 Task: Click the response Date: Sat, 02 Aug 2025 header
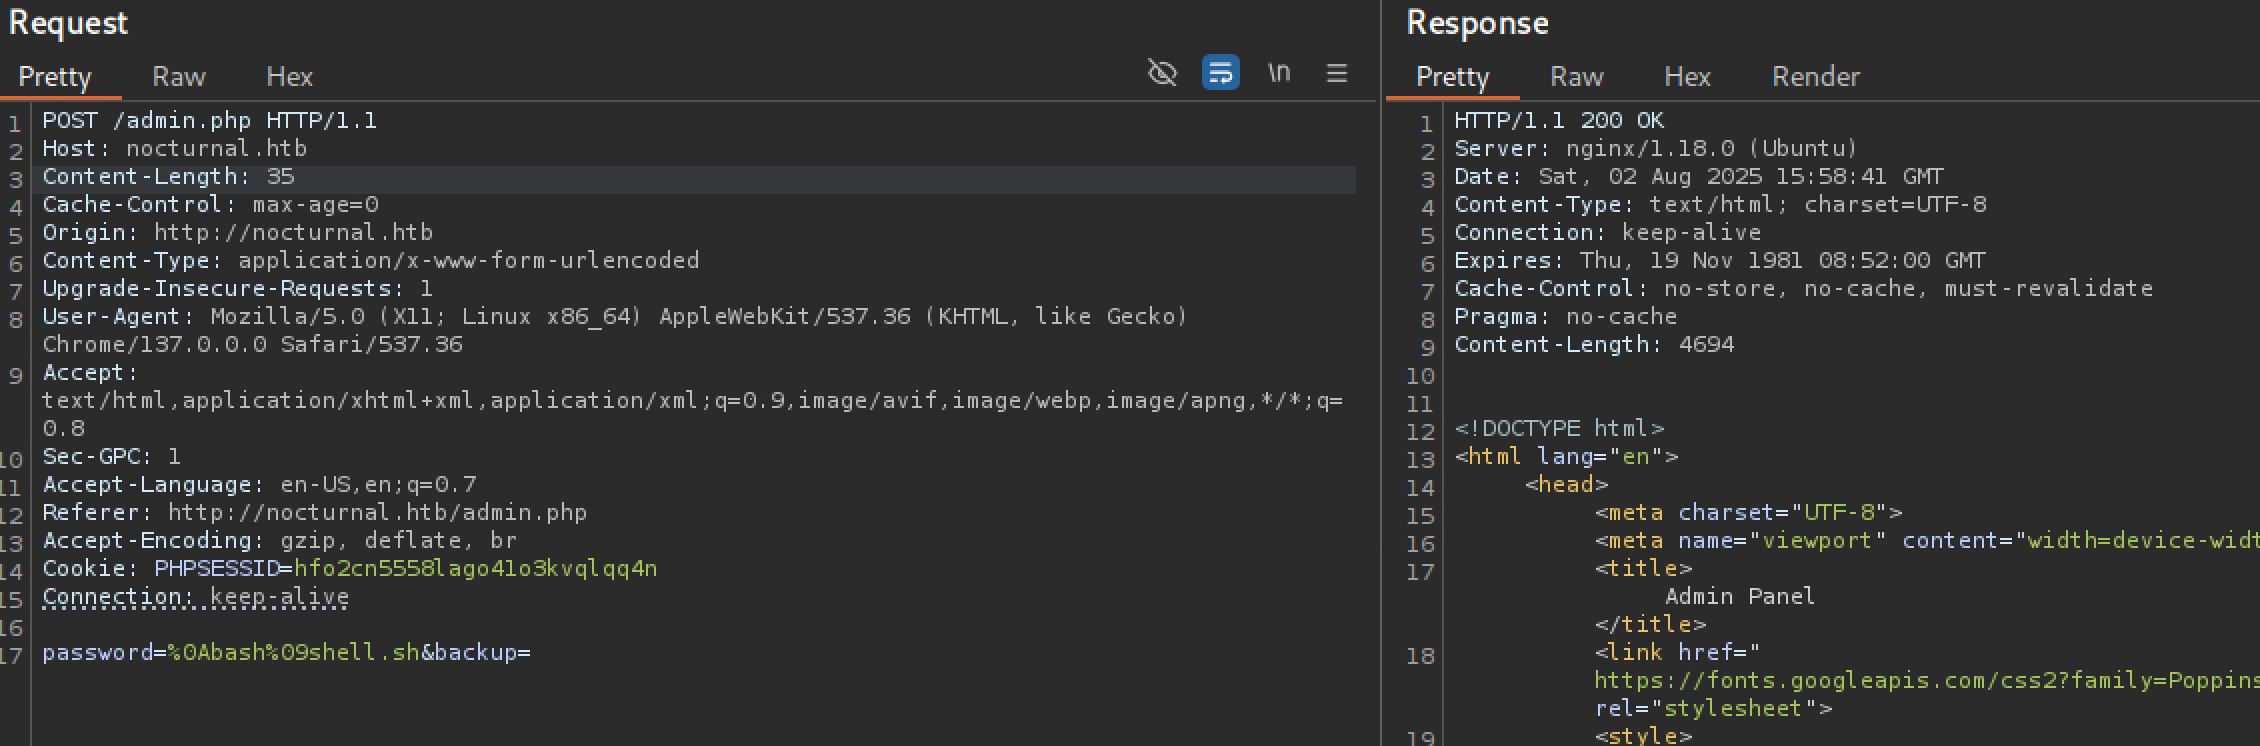1699,177
